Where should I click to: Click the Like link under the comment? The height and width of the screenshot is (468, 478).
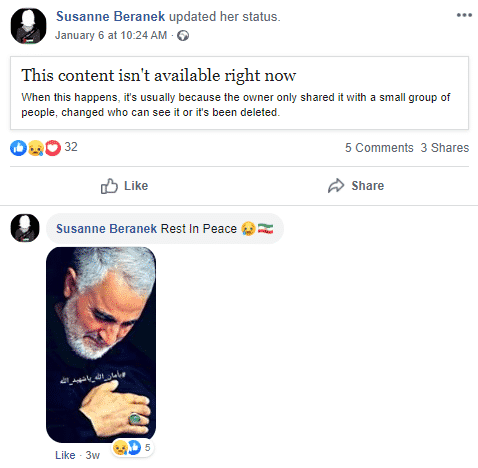pos(65,455)
